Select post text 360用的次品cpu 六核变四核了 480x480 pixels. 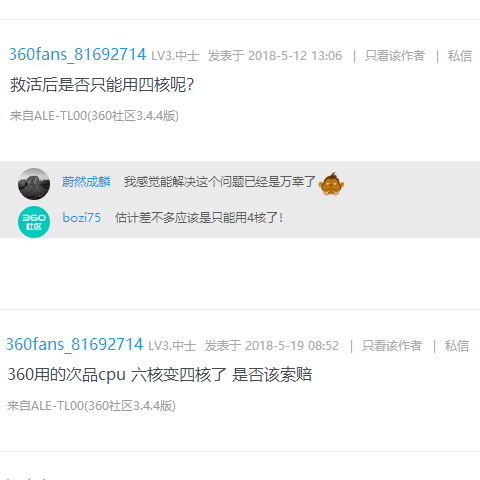[117, 375]
